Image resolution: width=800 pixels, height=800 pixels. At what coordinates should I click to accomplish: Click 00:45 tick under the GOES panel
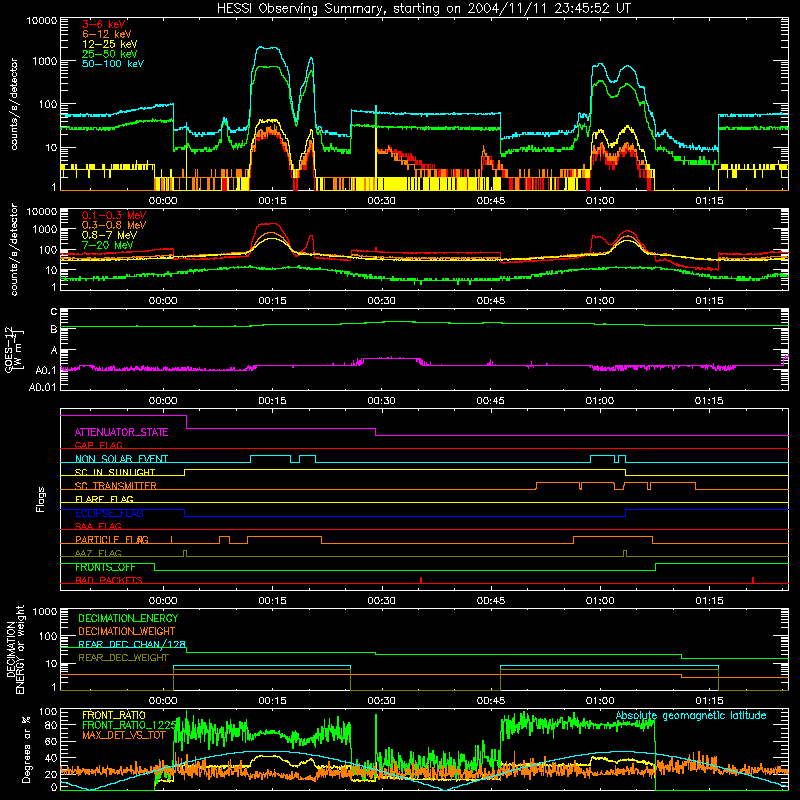(x=490, y=401)
